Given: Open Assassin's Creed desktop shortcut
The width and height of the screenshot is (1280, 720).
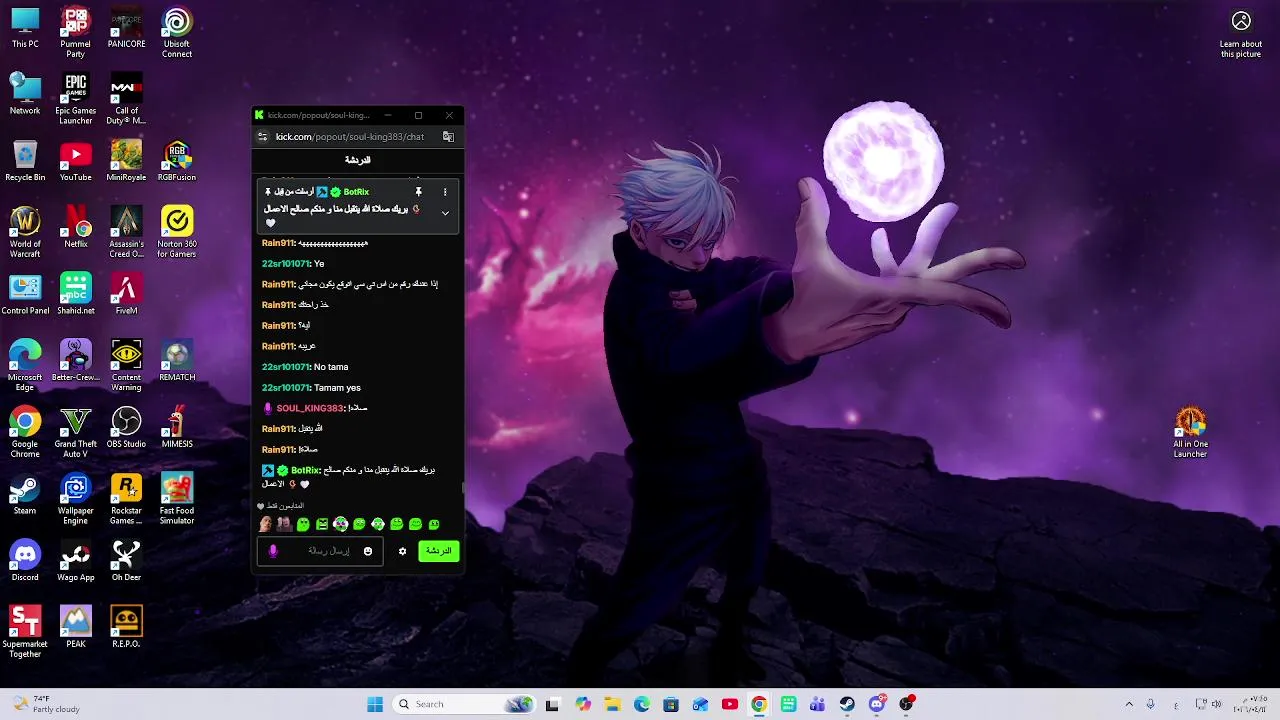Looking at the screenshot, I should [126, 233].
